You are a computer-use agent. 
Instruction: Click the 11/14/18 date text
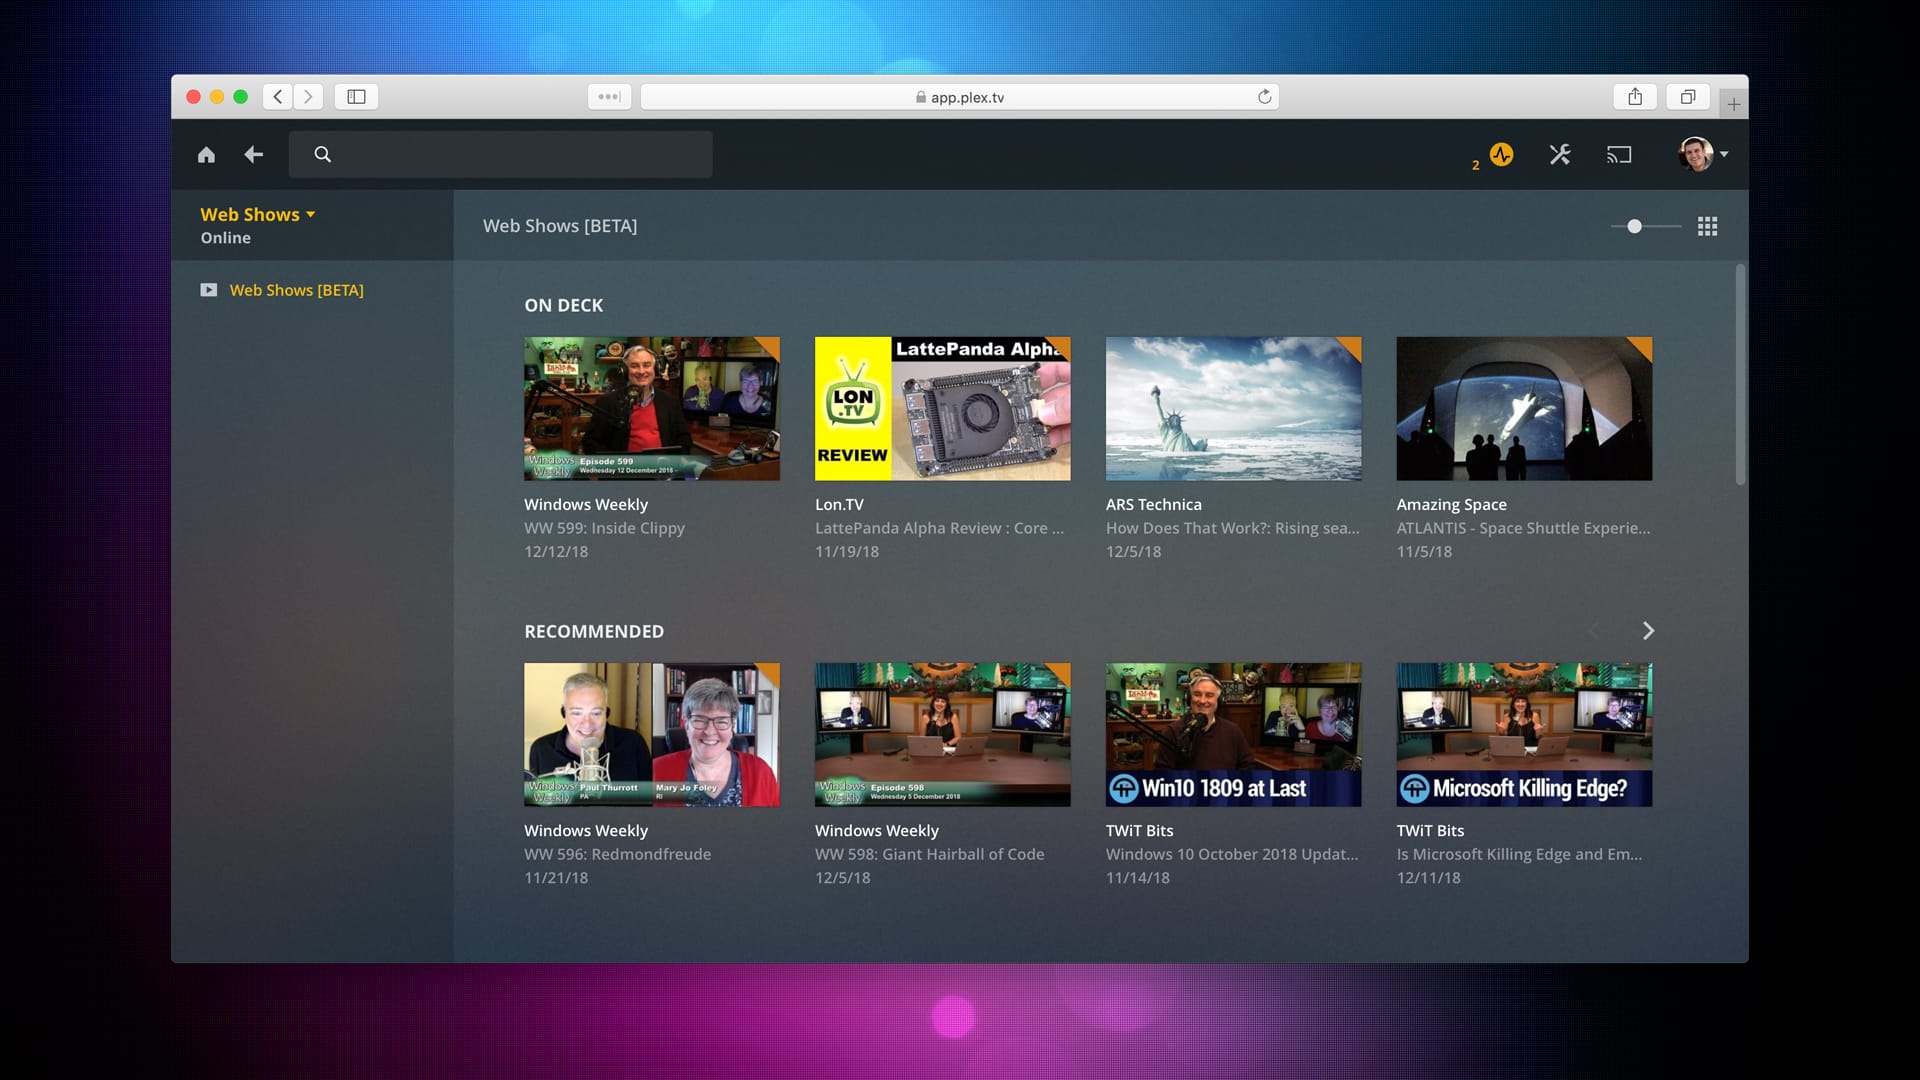pos(1137,877)
